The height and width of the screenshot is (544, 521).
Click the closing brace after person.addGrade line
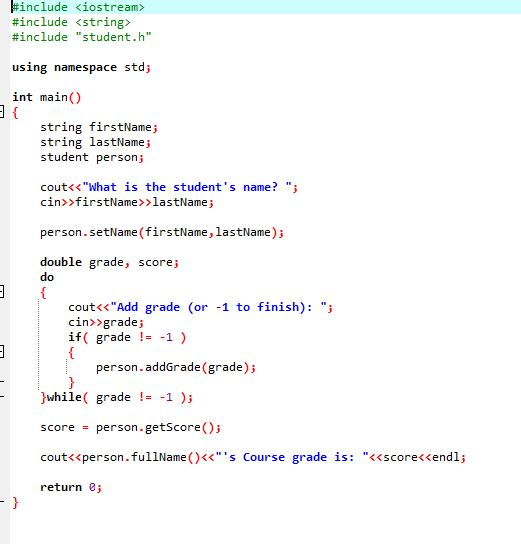(71, 382)
